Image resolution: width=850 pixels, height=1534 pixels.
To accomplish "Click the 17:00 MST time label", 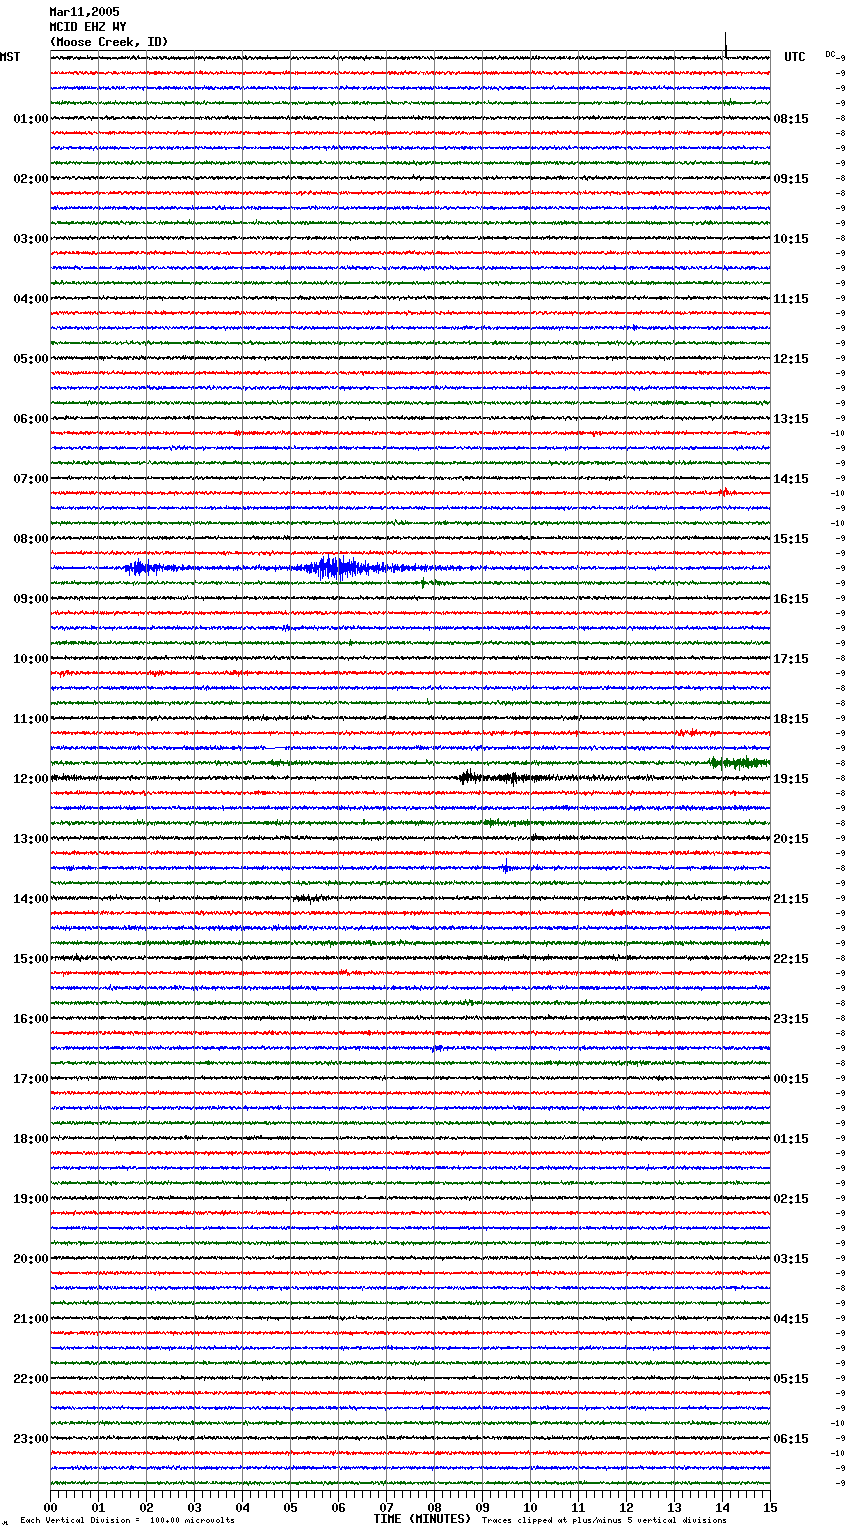I will [31, 1079].
